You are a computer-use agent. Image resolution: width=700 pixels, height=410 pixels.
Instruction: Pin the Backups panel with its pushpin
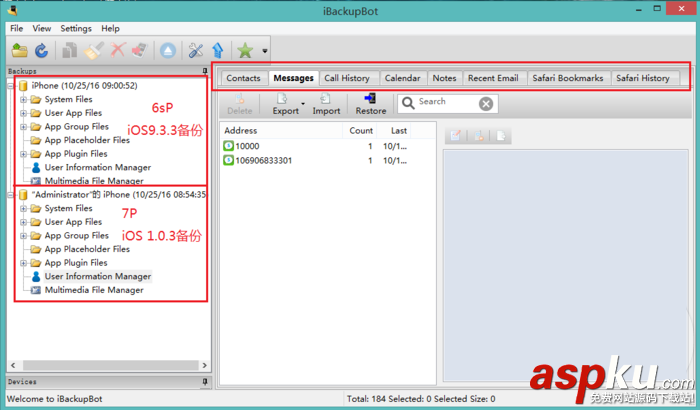coord(204,71)
